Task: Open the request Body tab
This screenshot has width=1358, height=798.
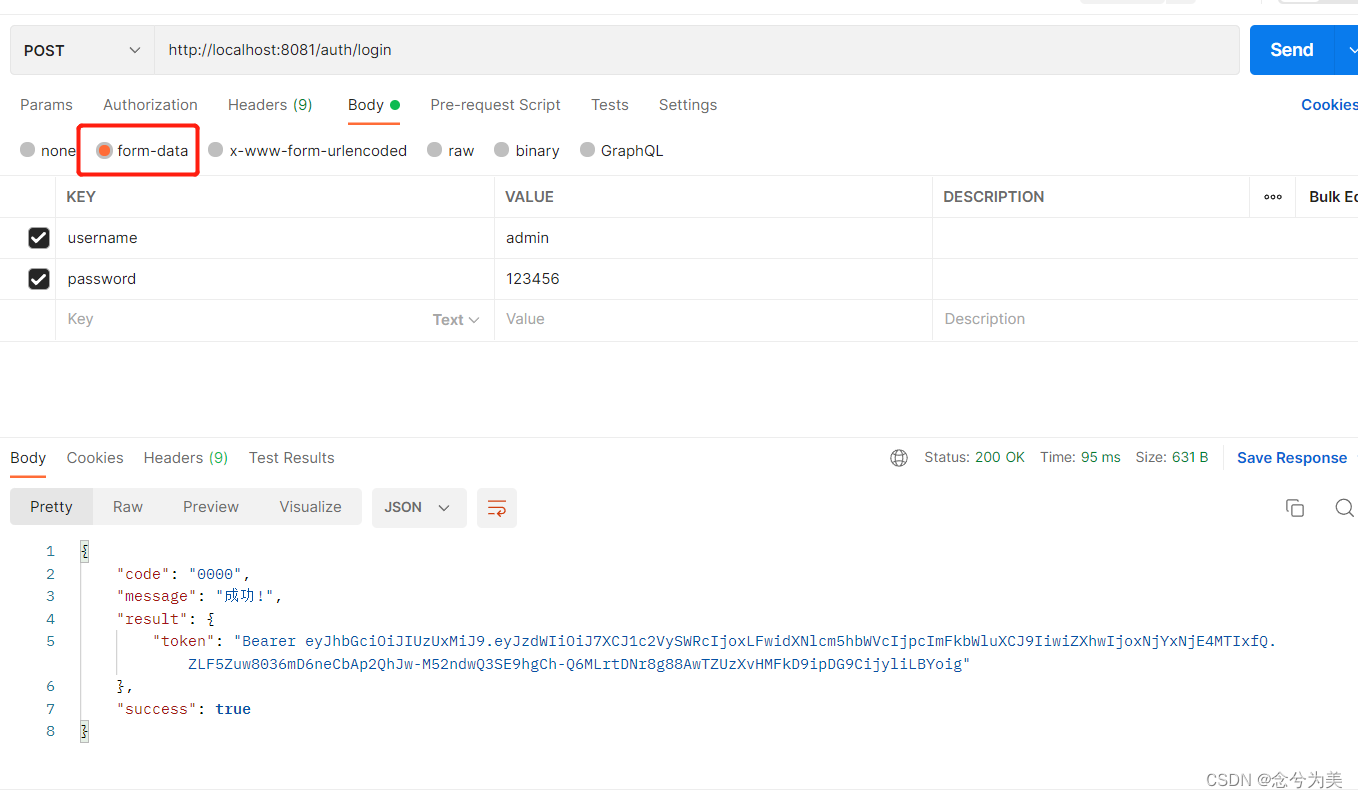Action: [x=374, y=105]
